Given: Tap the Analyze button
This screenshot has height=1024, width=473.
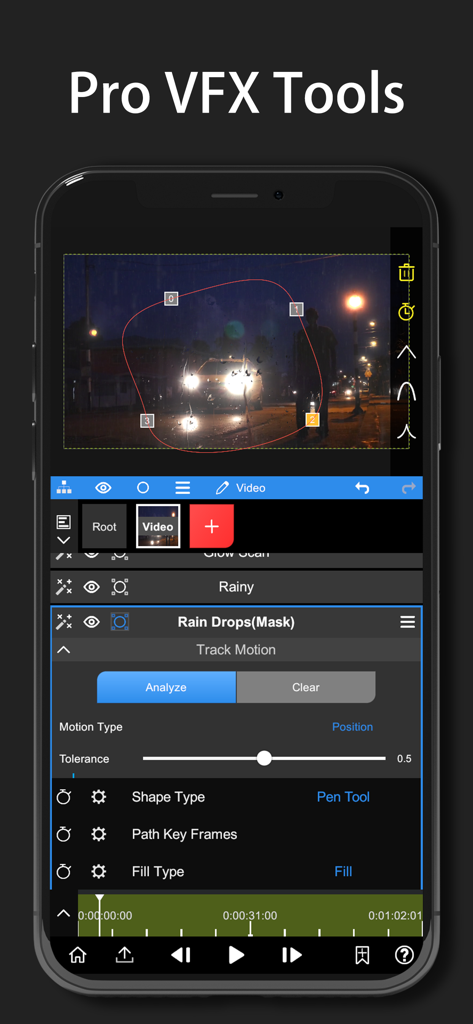Looking at the screenshot, I should tap(167, 687).
